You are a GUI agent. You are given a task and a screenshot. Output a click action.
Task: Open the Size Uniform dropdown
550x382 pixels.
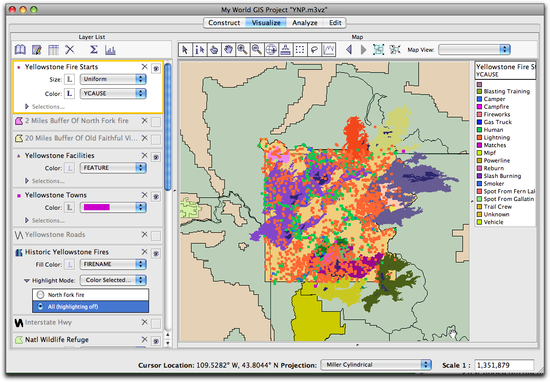[113, 79]
